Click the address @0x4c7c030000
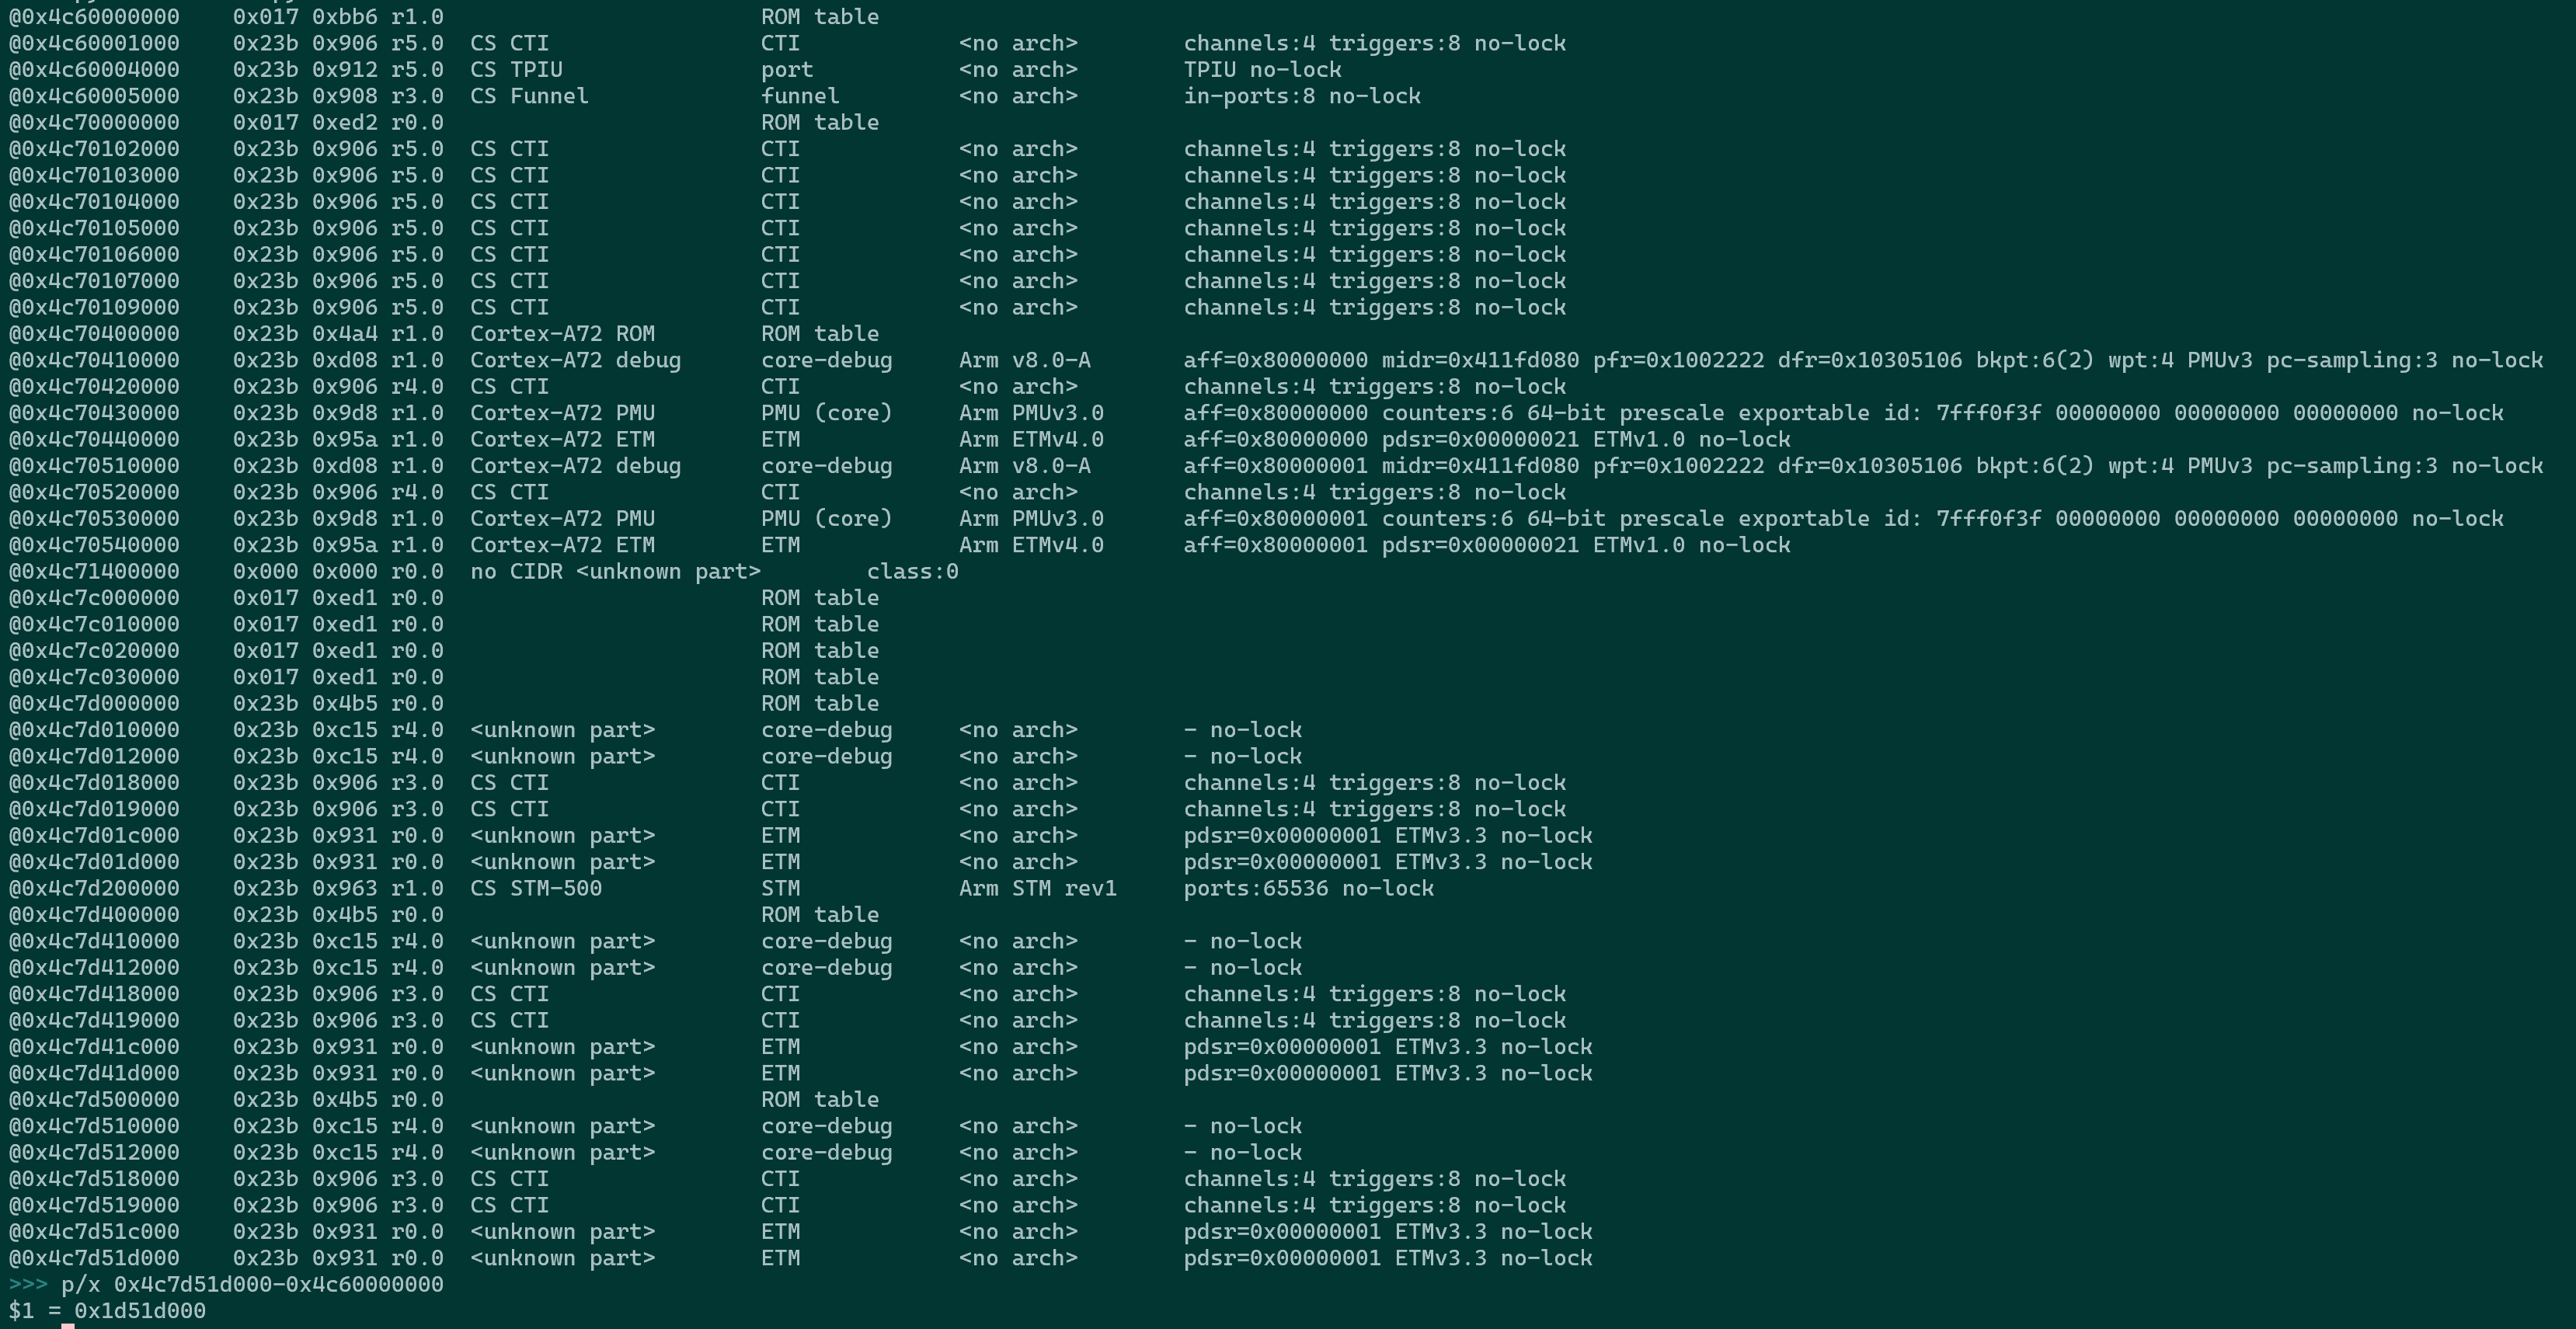 [x=94, y=677]
